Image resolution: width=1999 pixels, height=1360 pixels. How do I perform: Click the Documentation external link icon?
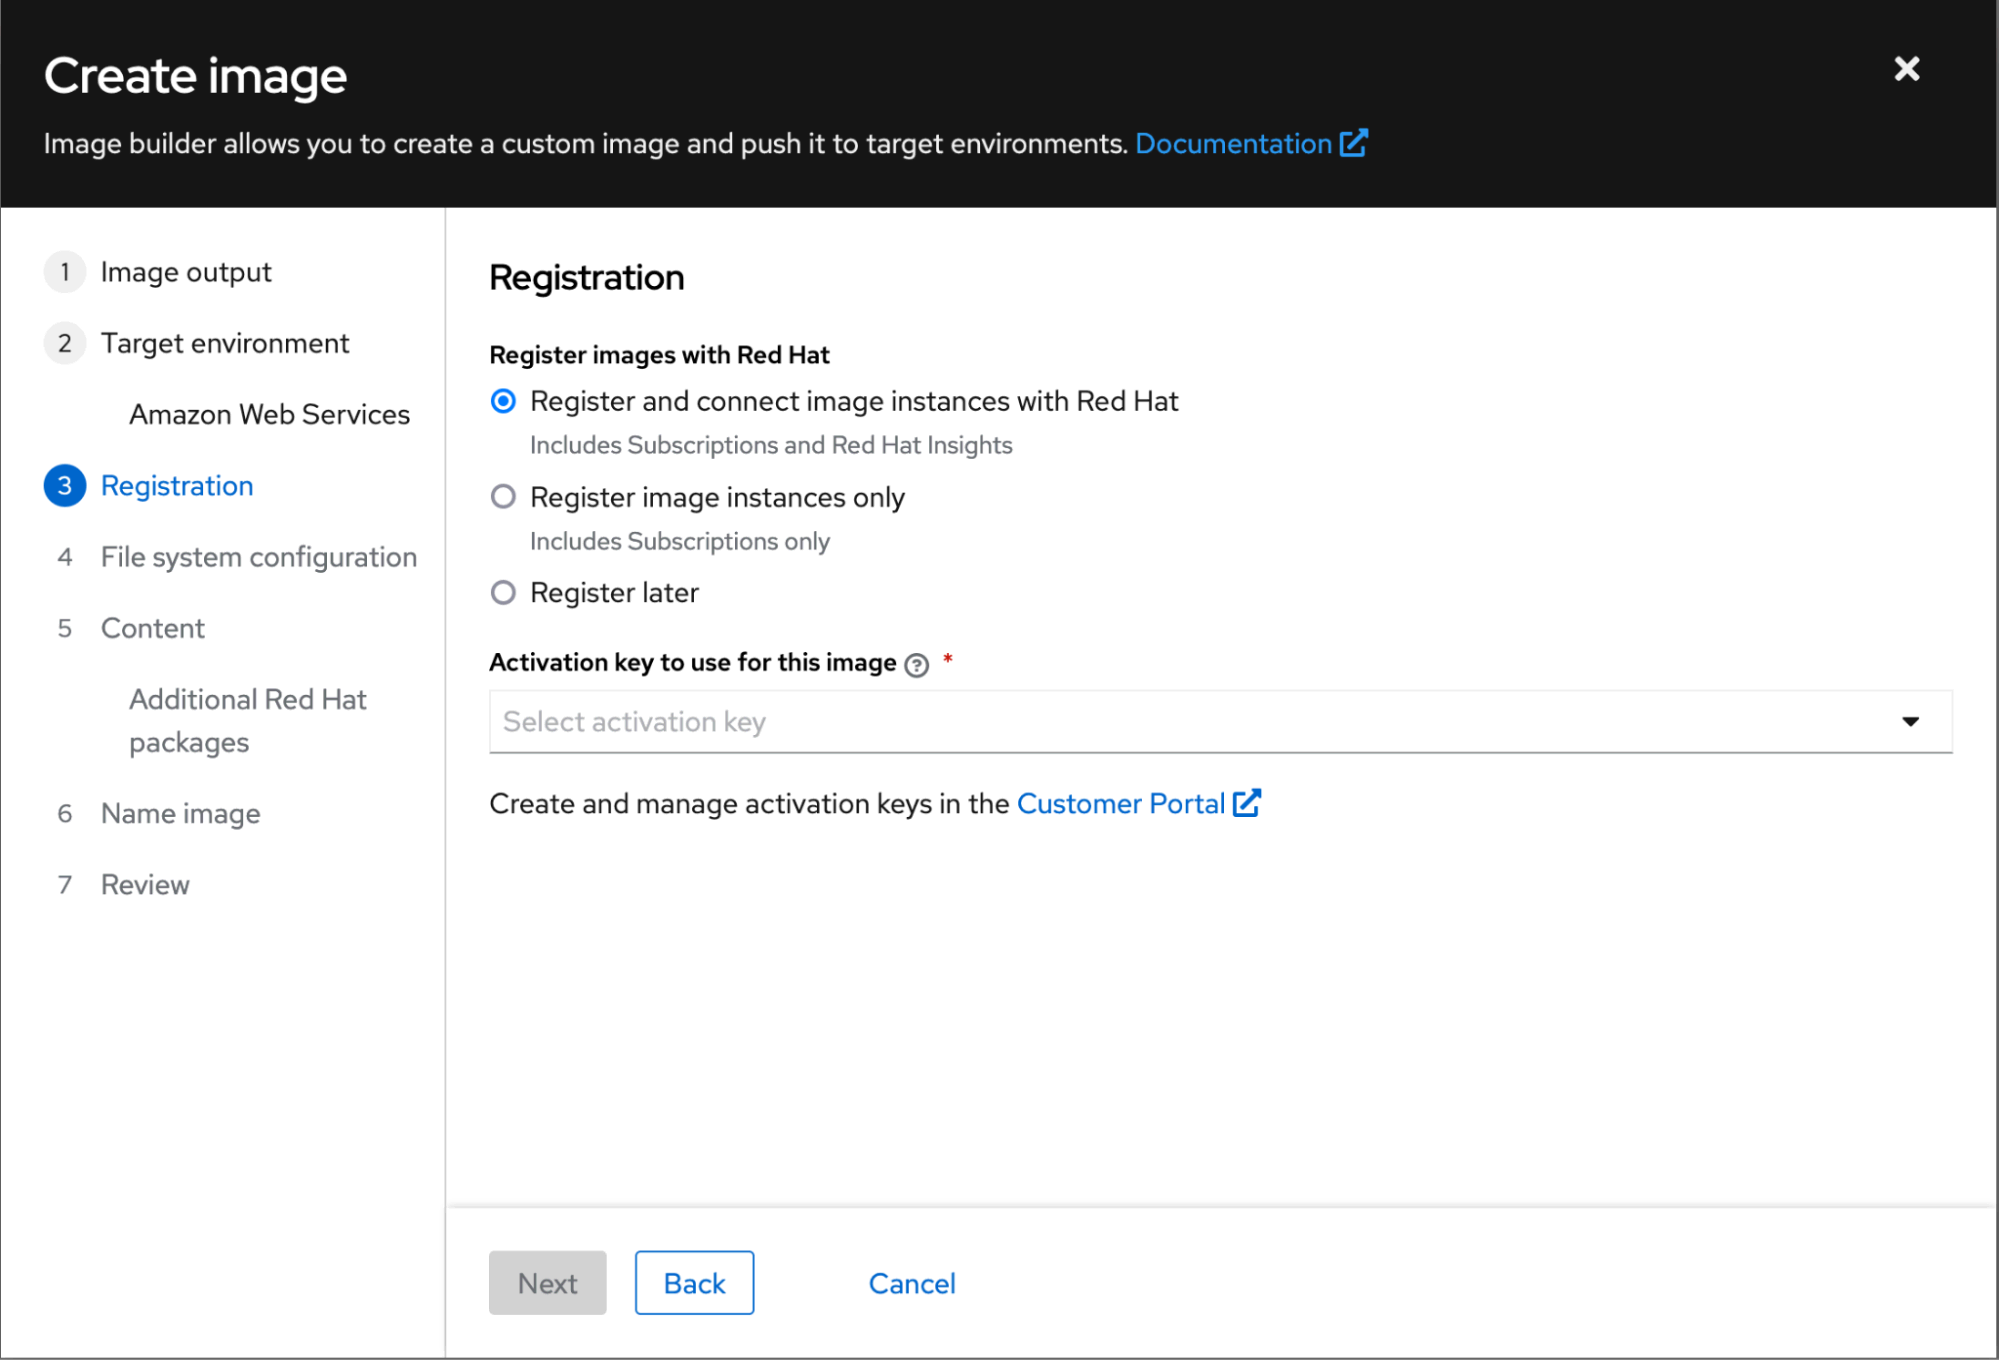coord(1353,144)
